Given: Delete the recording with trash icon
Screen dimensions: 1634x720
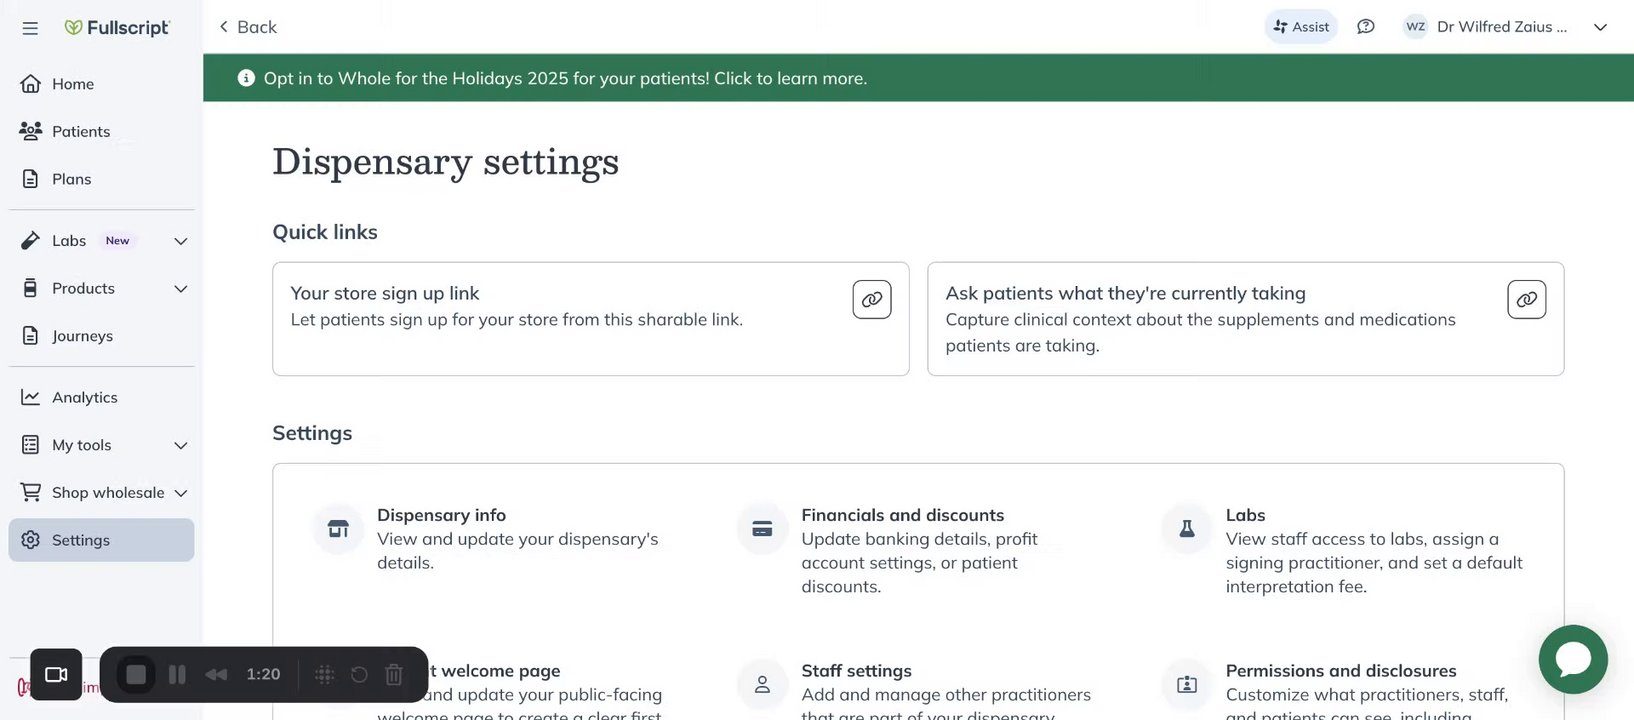Looking at the screenshot, I should pyautogui.click(x=394, y=675).
